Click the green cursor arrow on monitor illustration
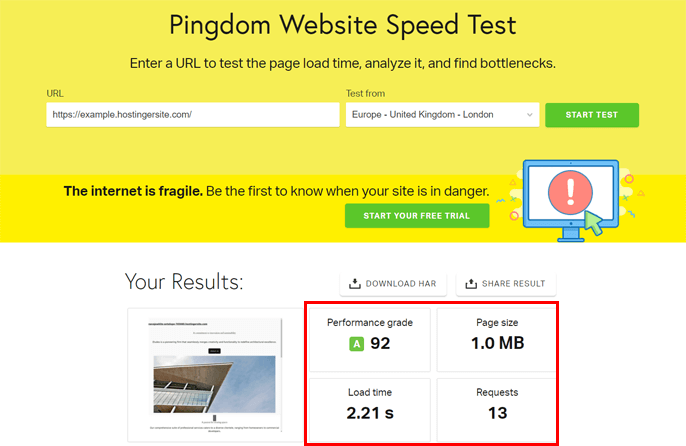This screenshot has width=686, height=446. [594, 223]
